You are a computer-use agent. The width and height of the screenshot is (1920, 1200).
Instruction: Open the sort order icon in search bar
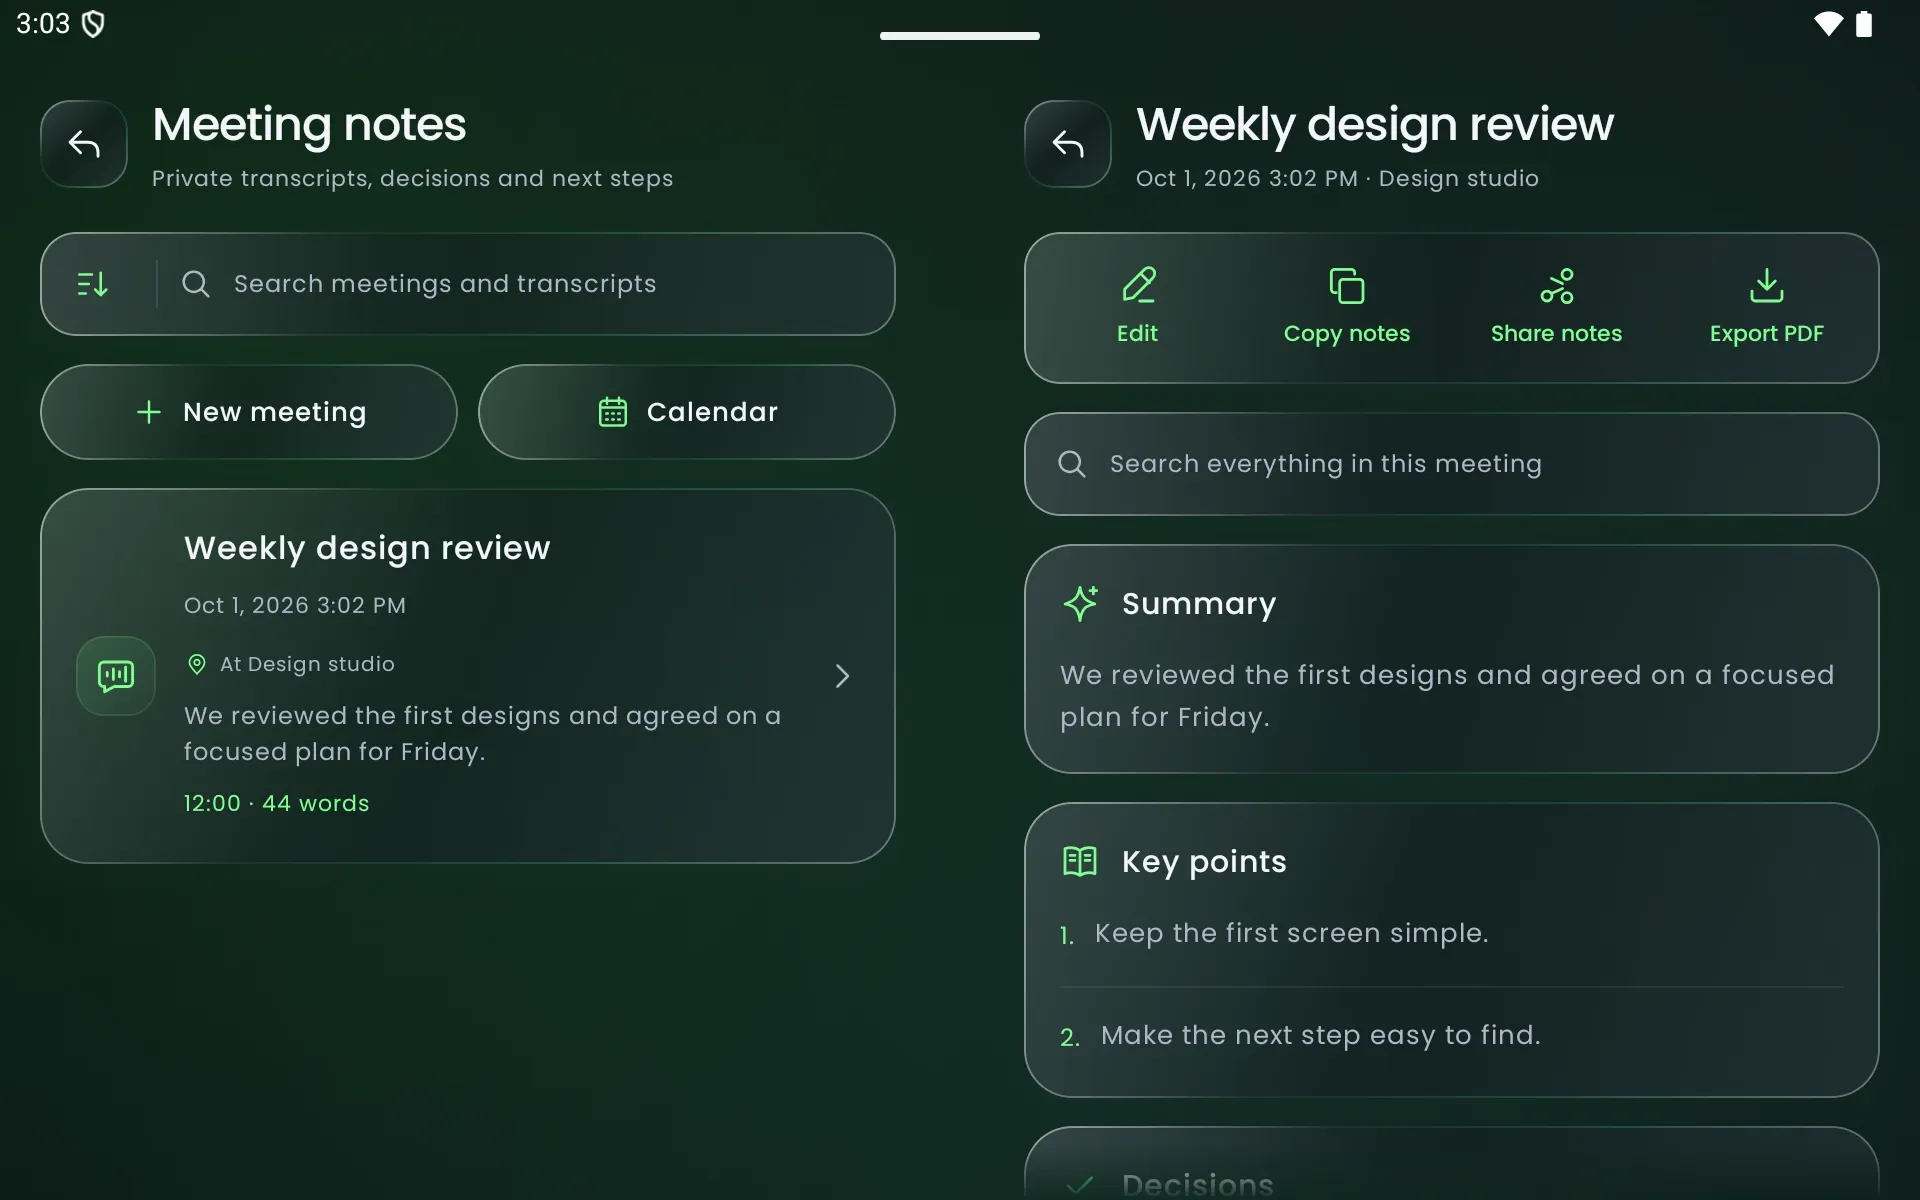(x=93, y=284)
